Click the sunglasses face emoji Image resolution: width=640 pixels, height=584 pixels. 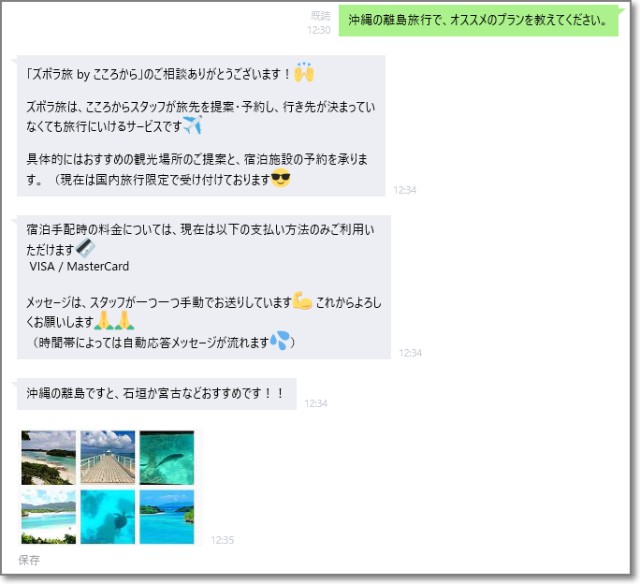281,178
